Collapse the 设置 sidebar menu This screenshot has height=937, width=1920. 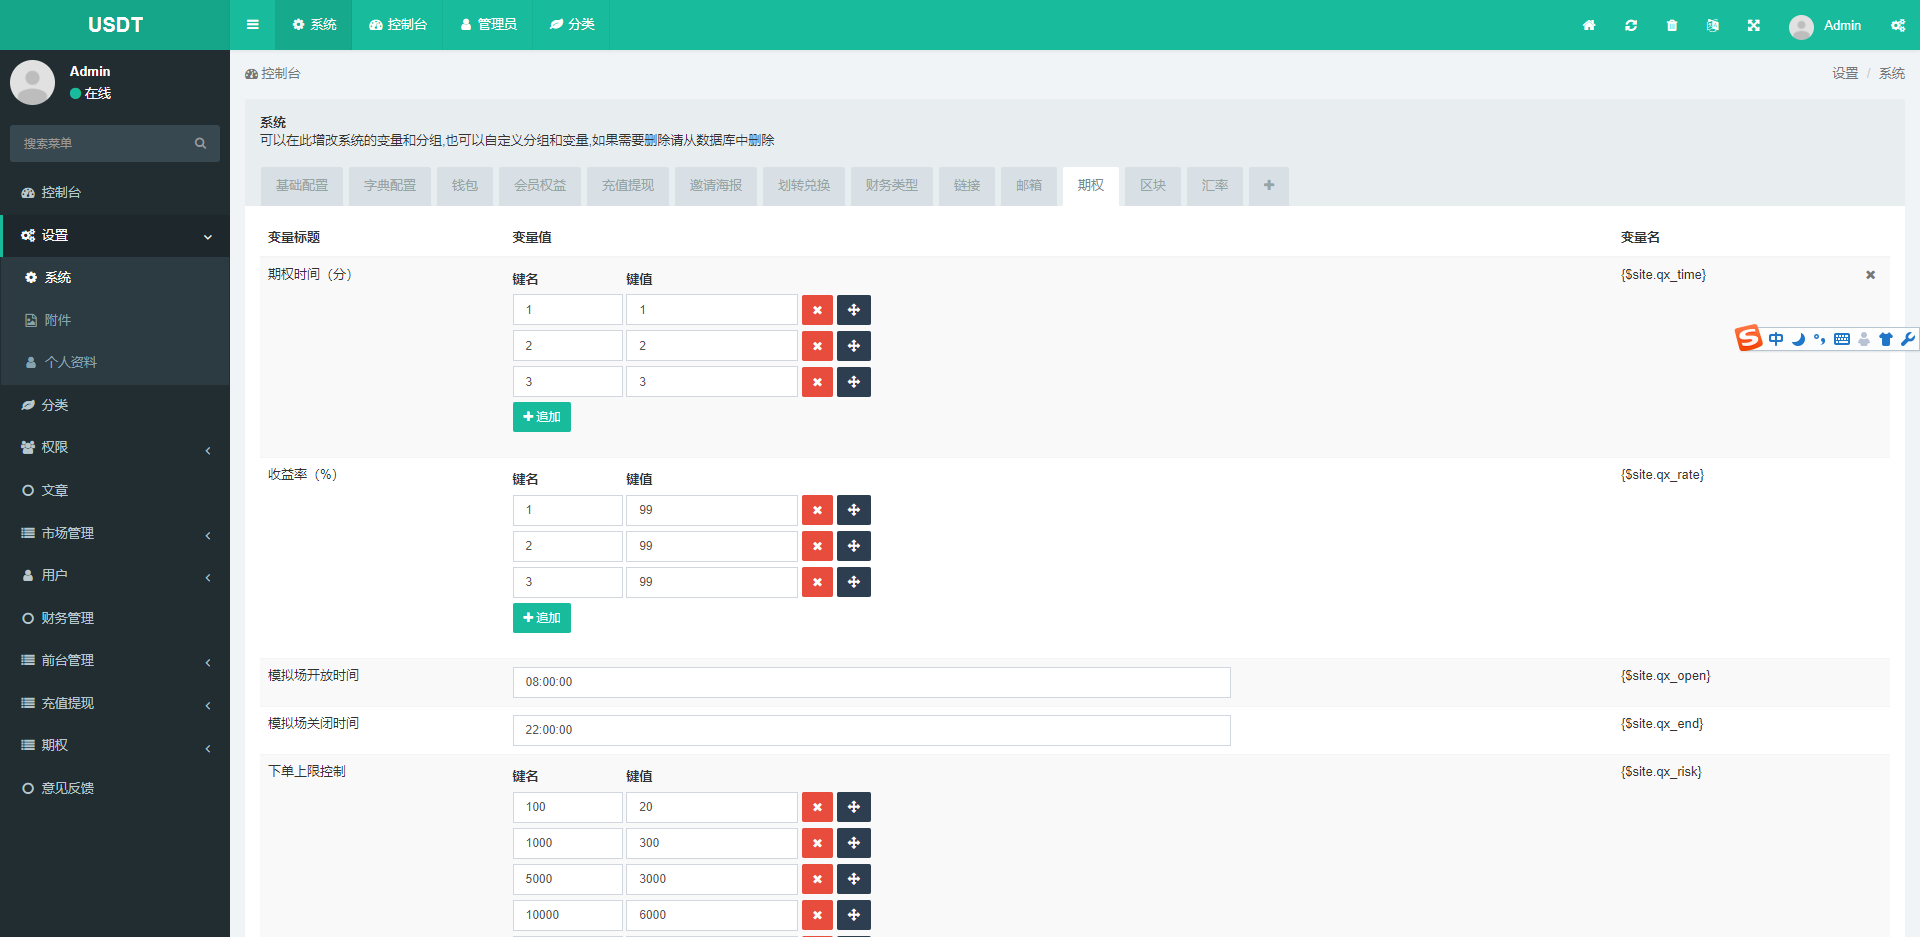115,236
